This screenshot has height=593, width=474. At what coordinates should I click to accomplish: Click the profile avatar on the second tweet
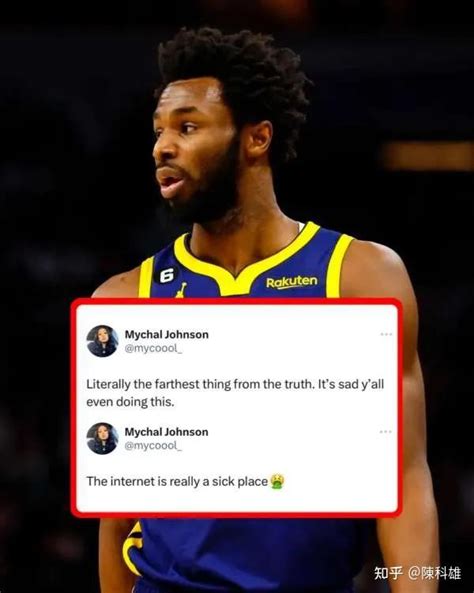[x=102, y=438]
